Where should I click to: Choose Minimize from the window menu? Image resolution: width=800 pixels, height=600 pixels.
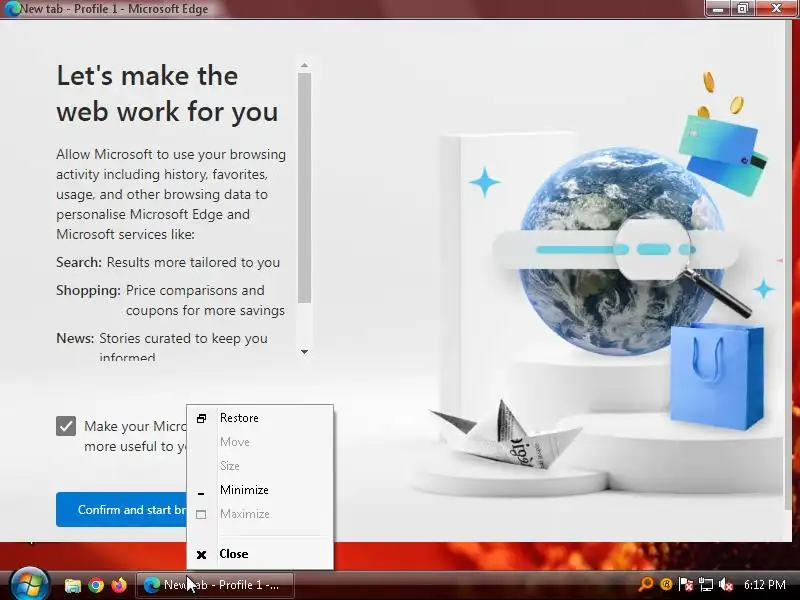(x=260, y=490)
